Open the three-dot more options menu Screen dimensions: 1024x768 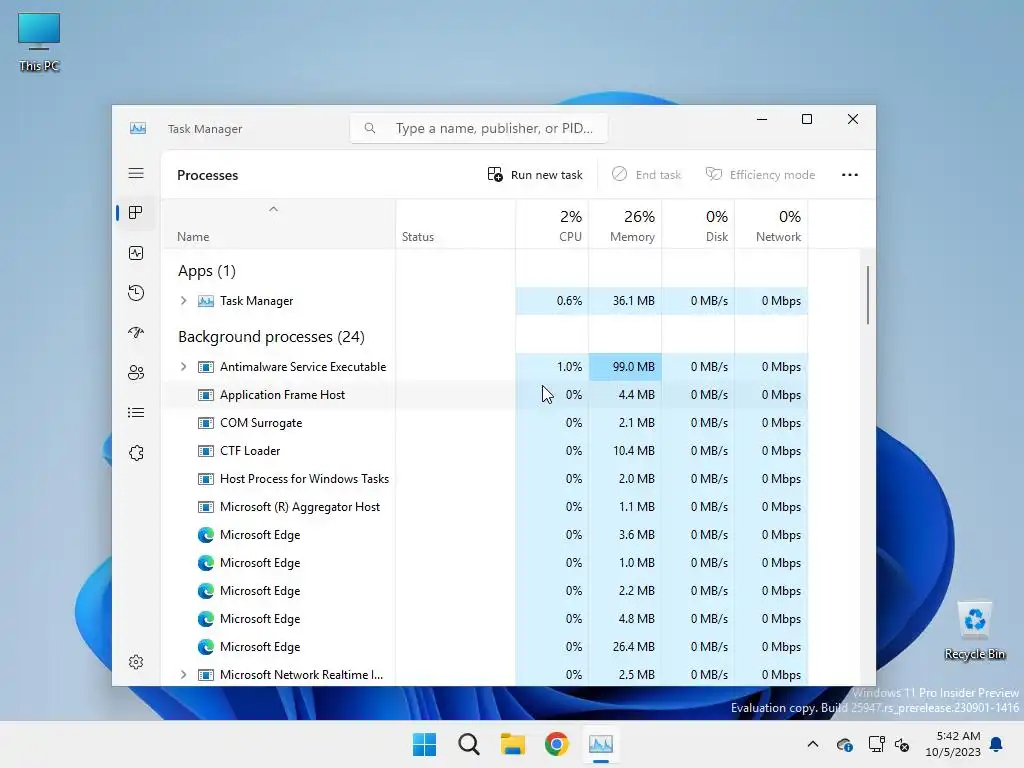point(850,174)
